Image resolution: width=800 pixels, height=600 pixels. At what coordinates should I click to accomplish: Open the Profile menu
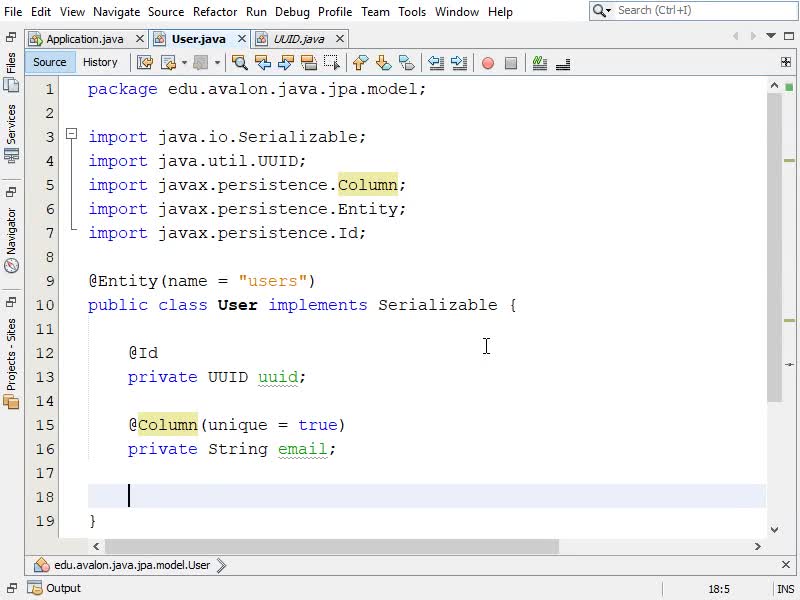335,12
